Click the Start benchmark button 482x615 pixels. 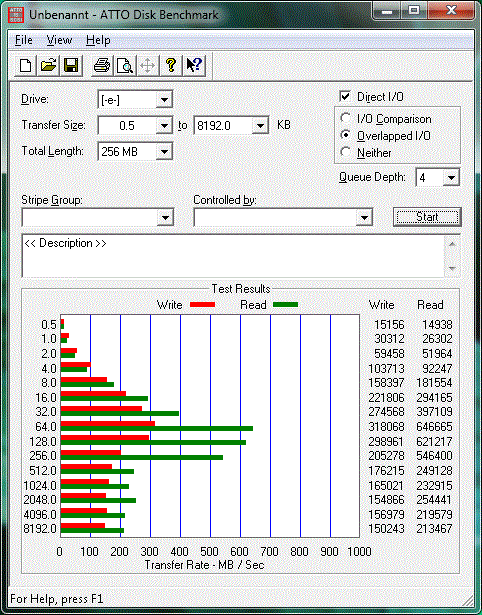click(427, 217)
